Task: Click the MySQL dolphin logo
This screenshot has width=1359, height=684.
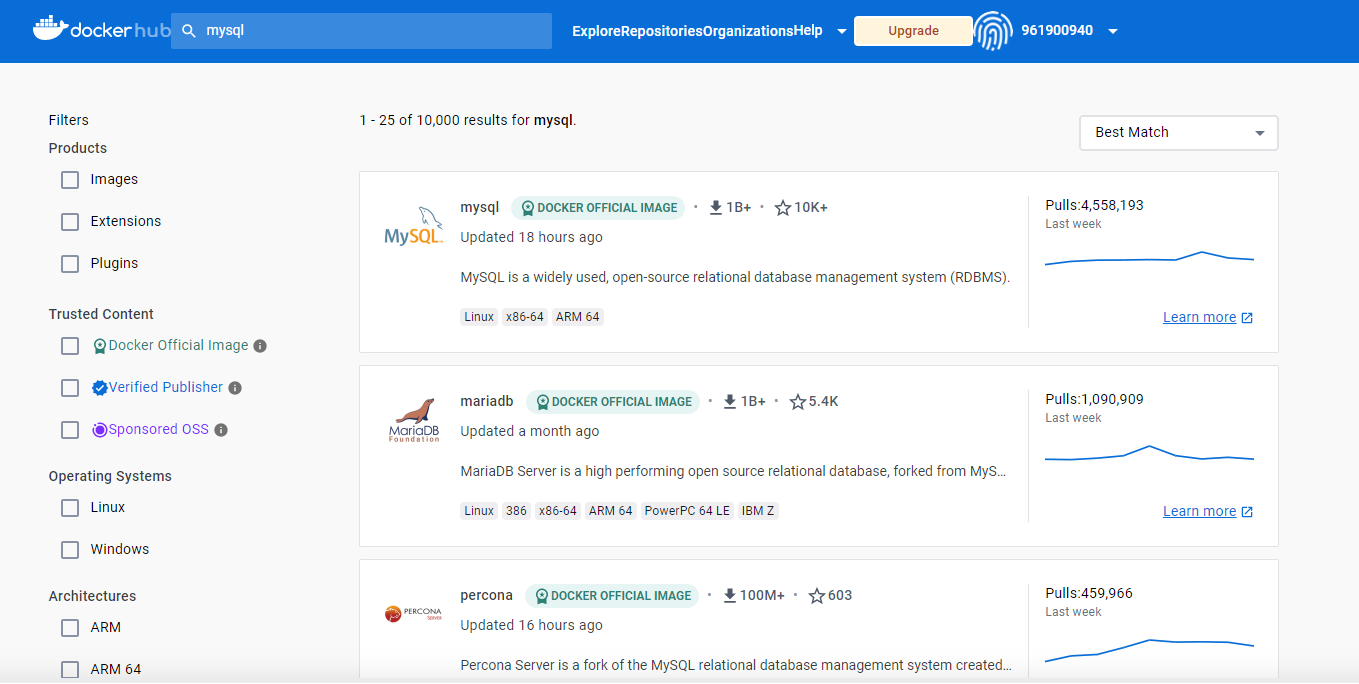Action: pos(414,227)
